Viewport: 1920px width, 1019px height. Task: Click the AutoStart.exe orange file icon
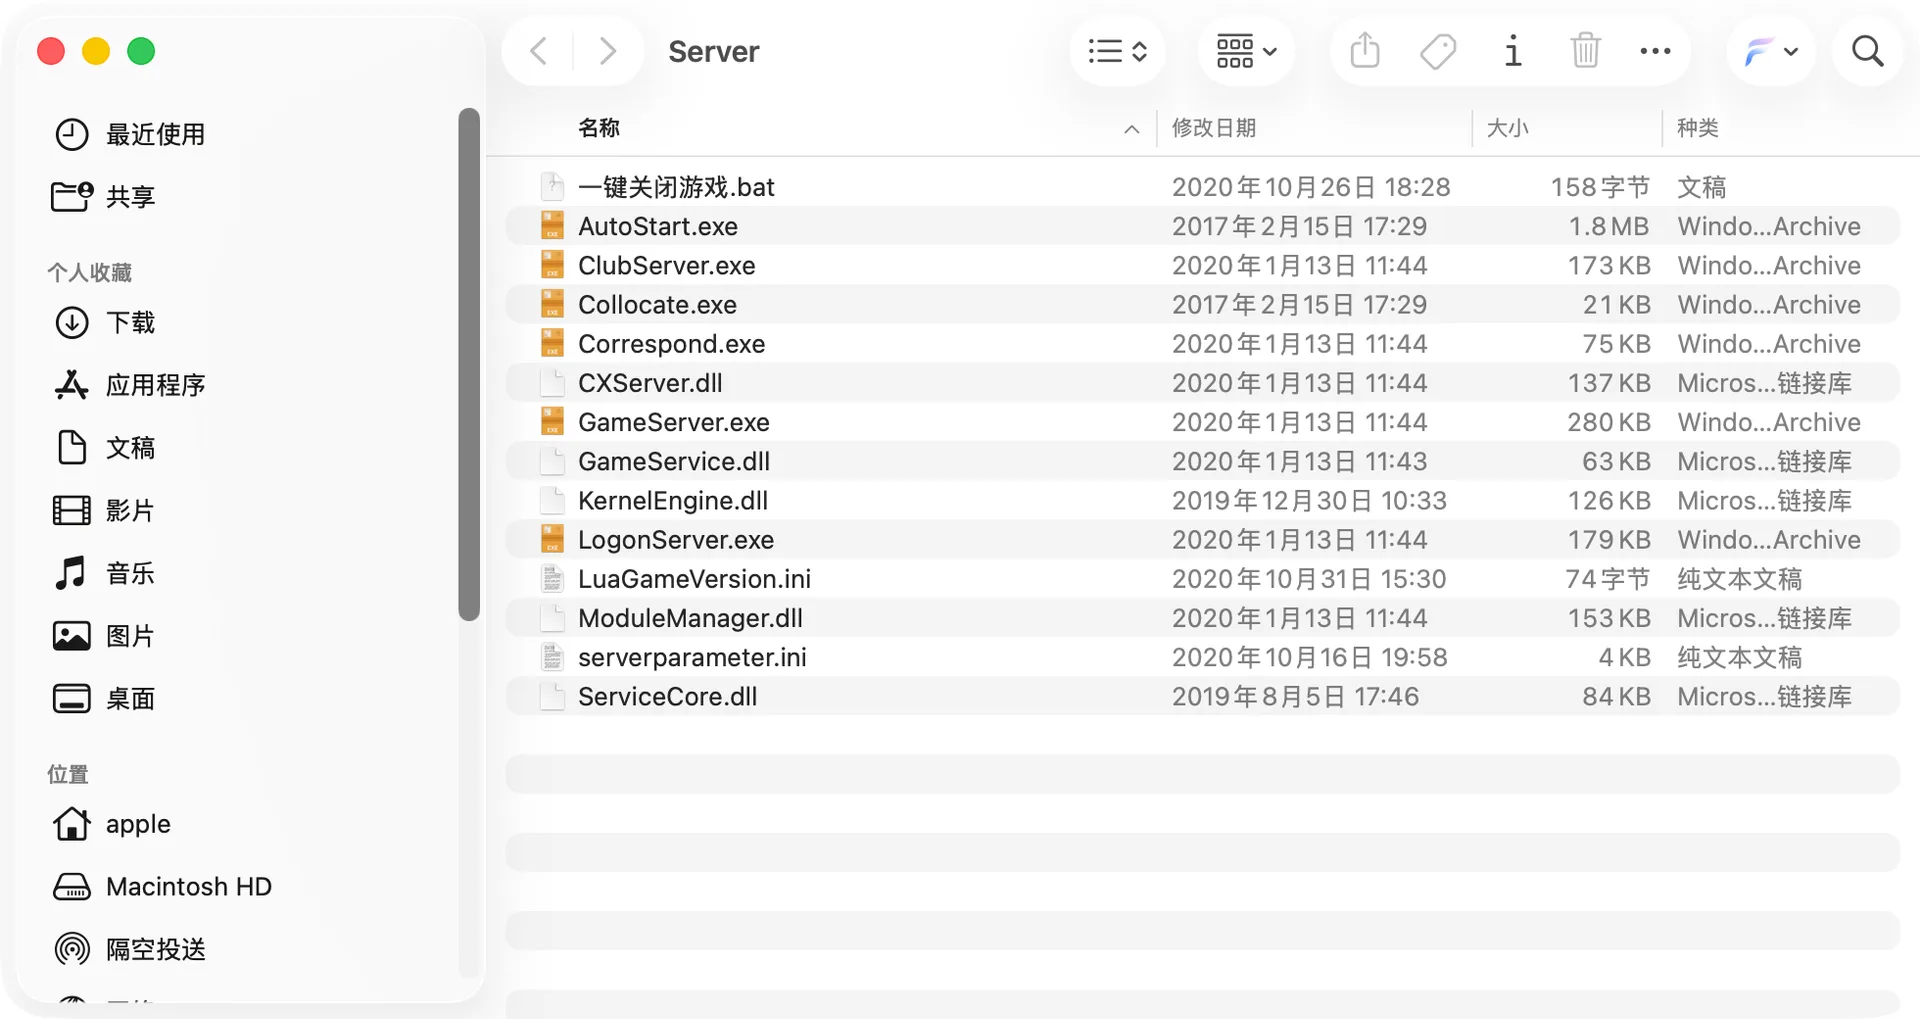(x=552, y=226)
